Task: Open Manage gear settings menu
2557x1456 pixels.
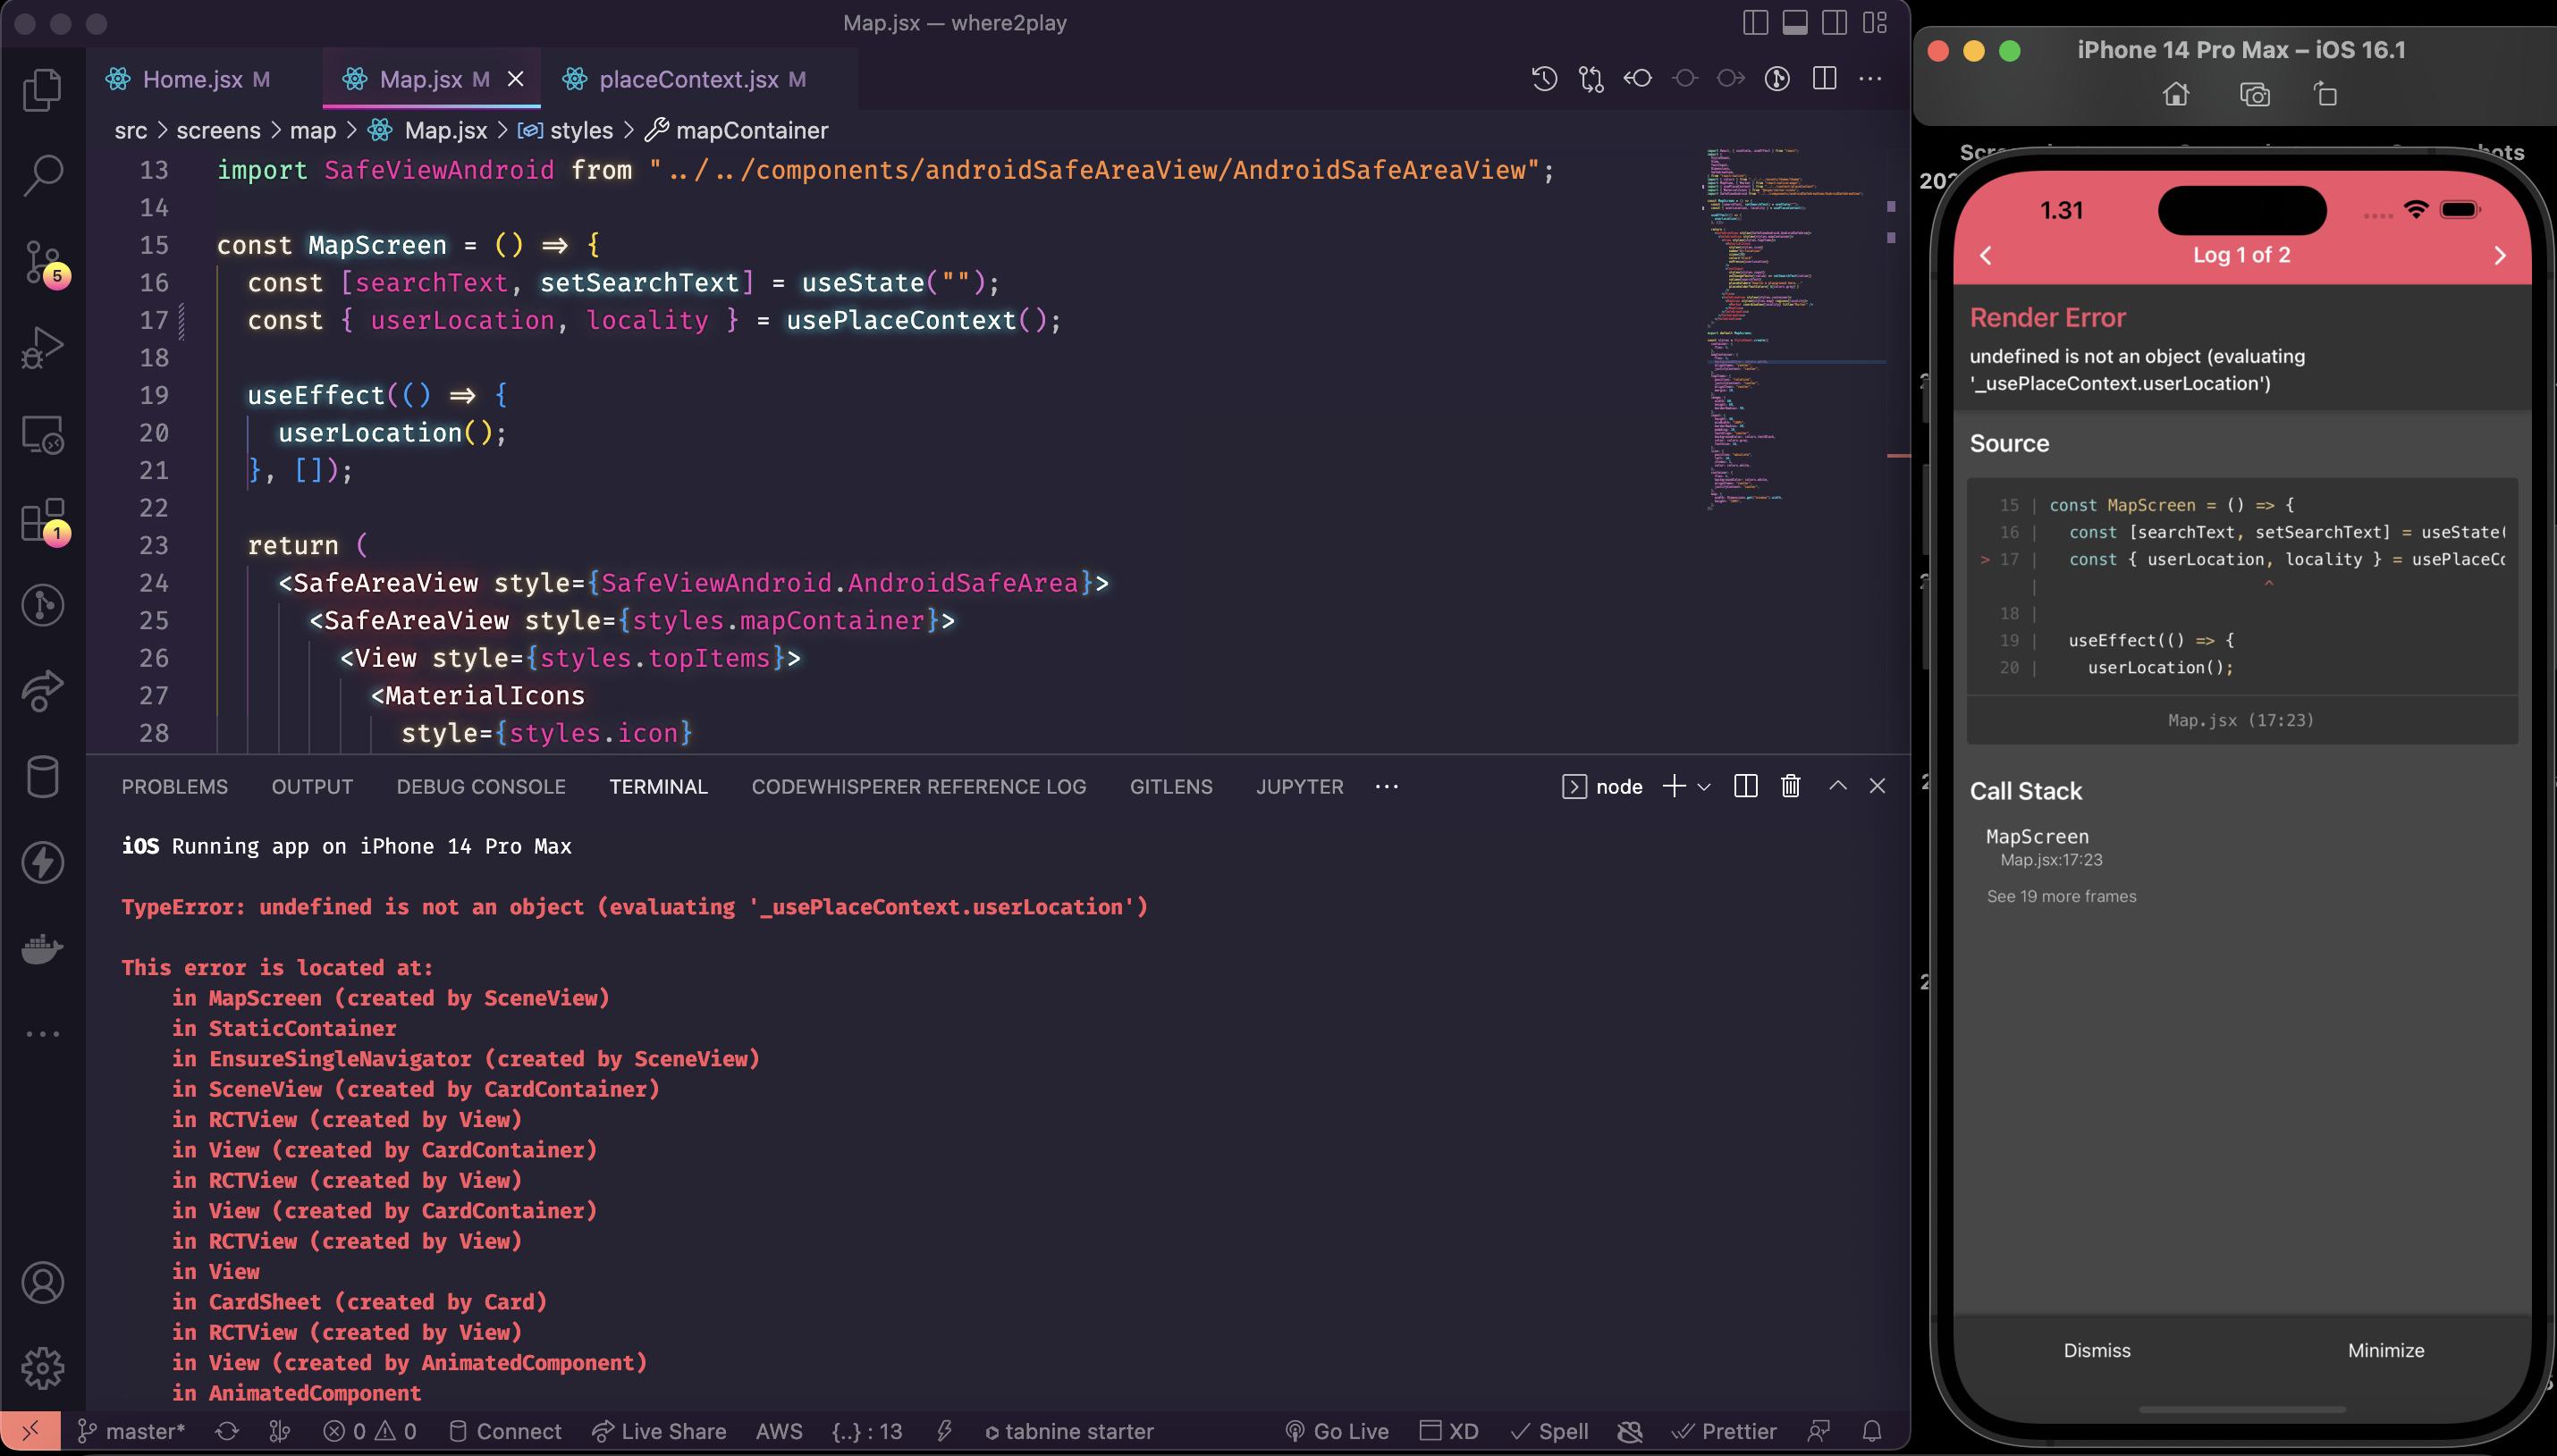Action: [42, 1368]
